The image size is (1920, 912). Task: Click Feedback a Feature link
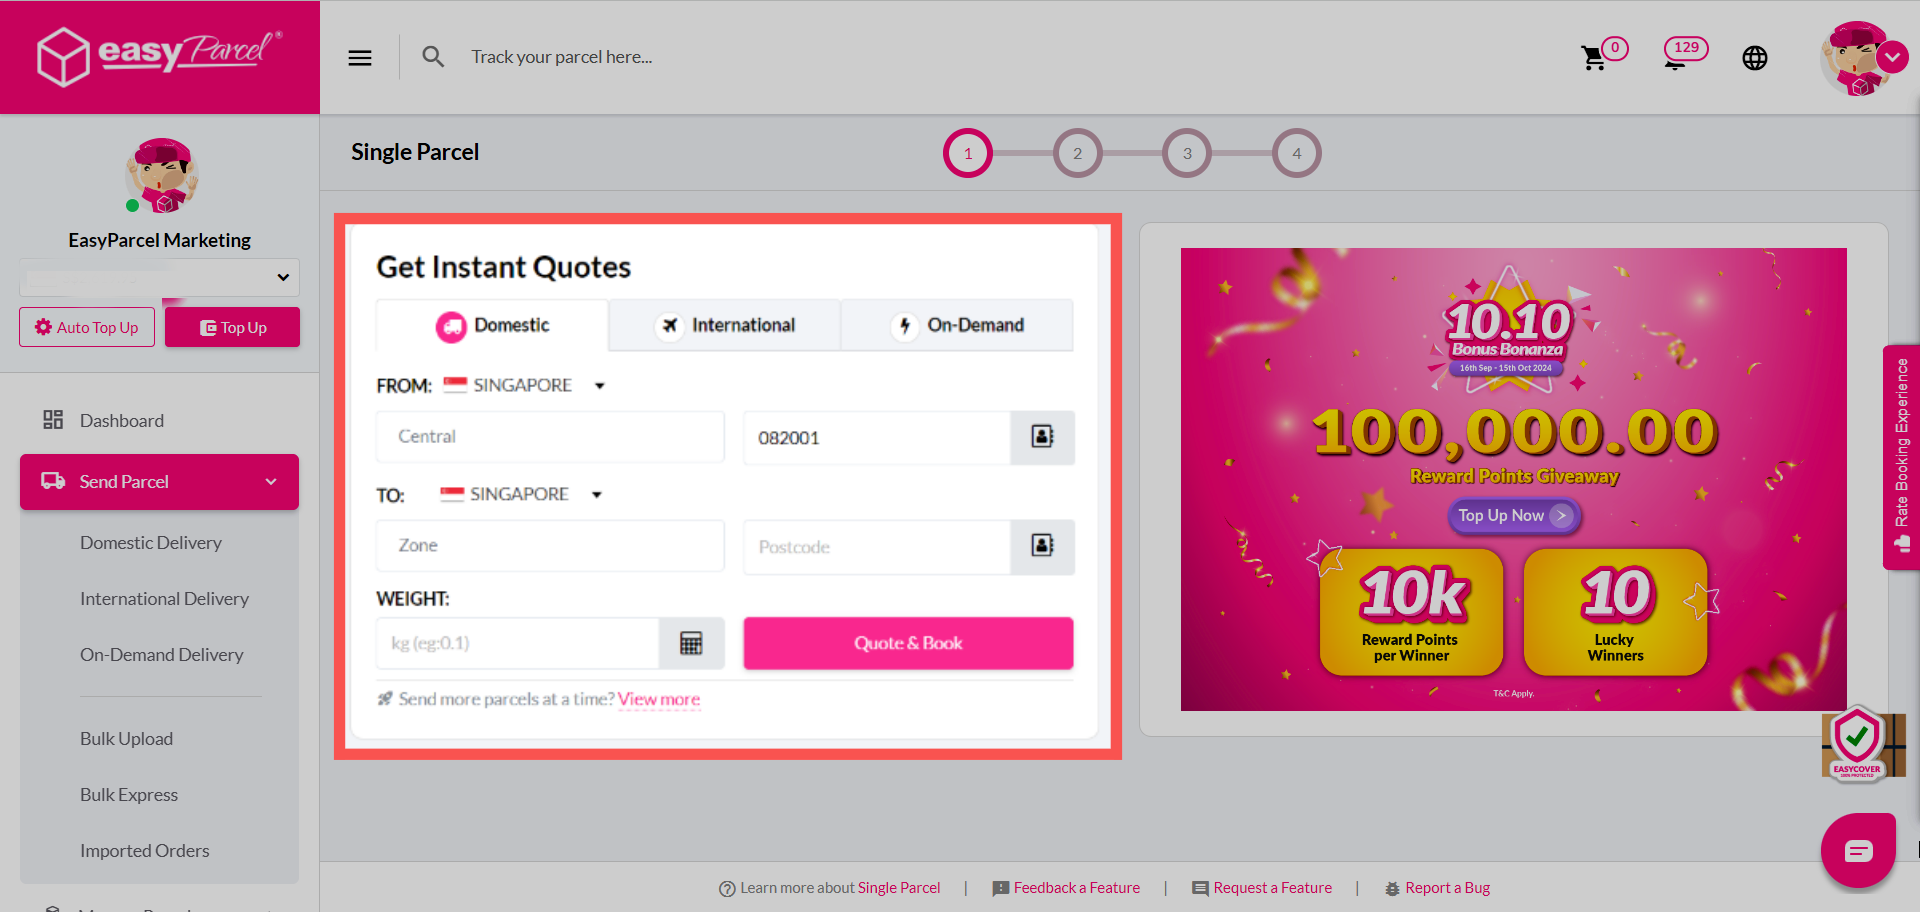[x=1076, y=888]
